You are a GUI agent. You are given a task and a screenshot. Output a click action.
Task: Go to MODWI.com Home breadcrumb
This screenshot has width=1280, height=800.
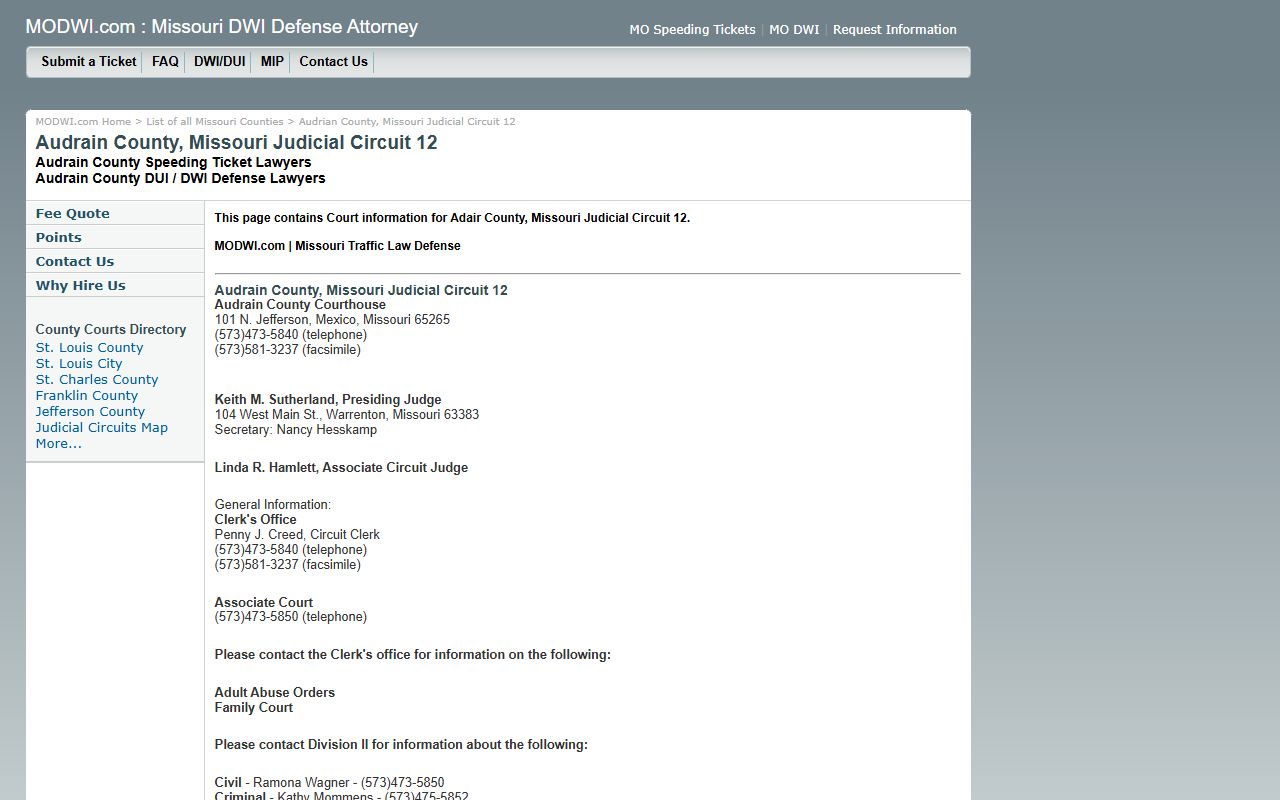click(x=83, y=122)
